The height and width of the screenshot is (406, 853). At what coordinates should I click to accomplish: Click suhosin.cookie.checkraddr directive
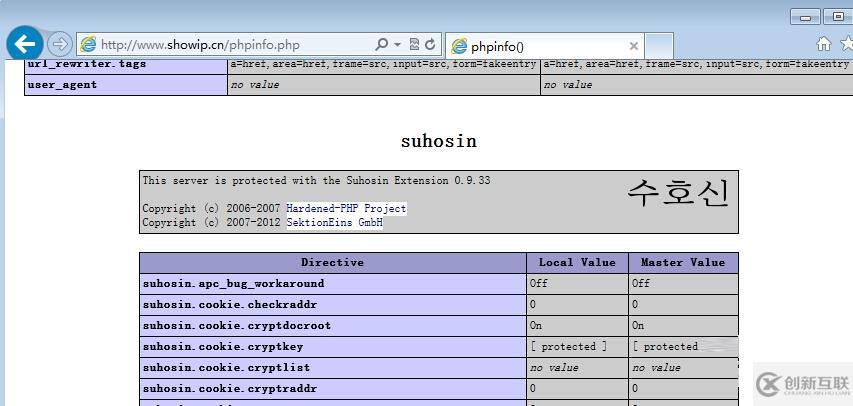tap(333, 305)
